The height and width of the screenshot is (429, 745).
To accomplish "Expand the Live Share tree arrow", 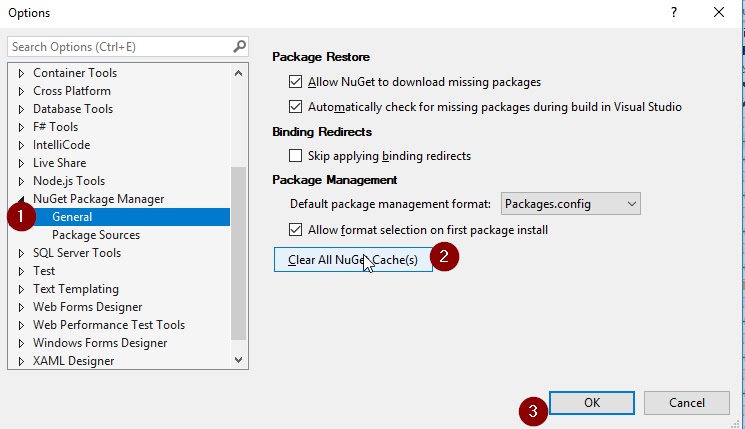I will (x=21, y=163).
